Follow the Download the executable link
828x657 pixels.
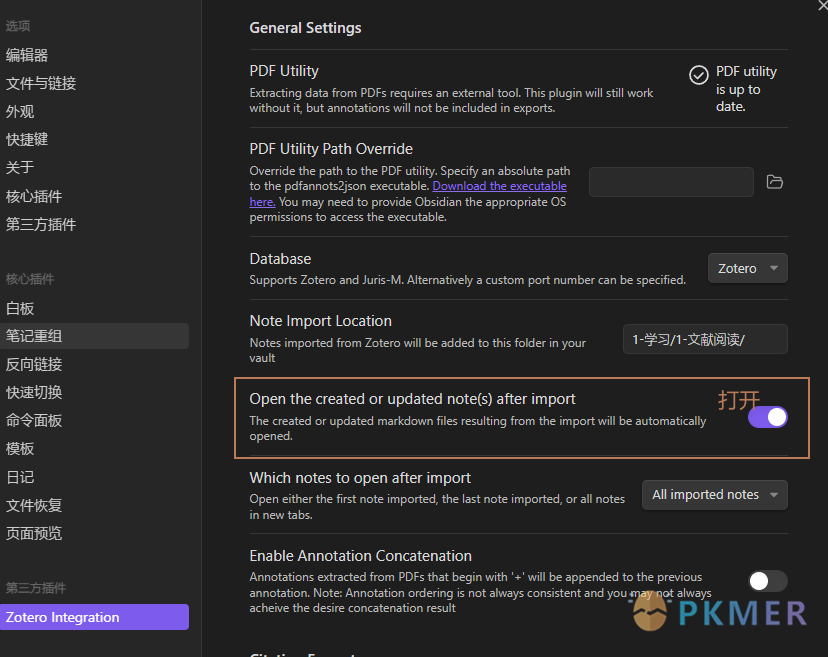coord(499,186)
